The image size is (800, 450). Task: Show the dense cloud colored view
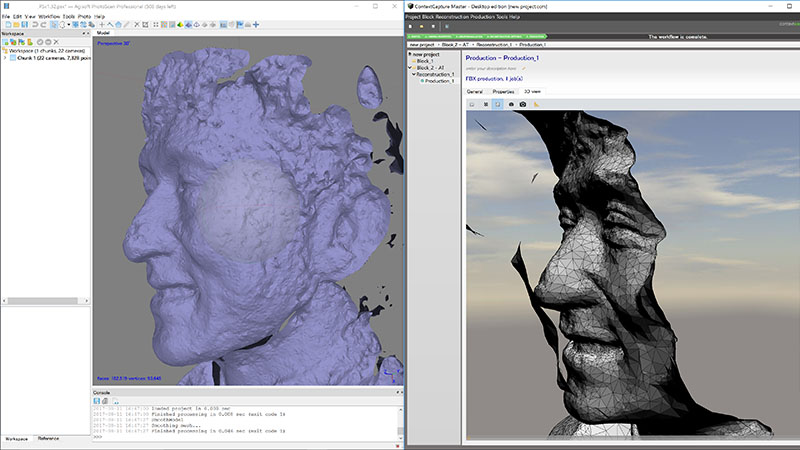tap(164, 24)
